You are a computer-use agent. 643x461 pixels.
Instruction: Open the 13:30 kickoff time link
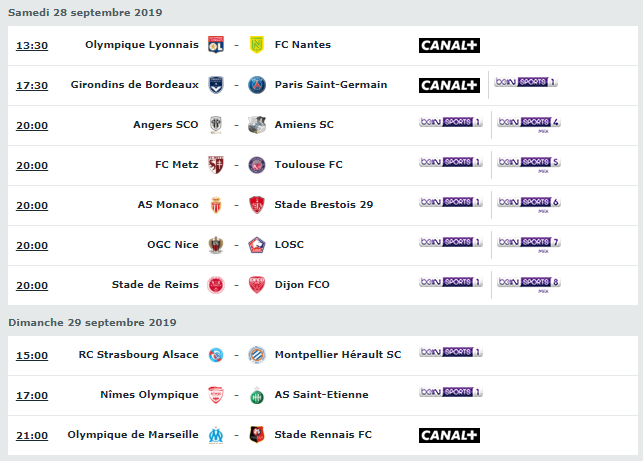click(32, 46)
